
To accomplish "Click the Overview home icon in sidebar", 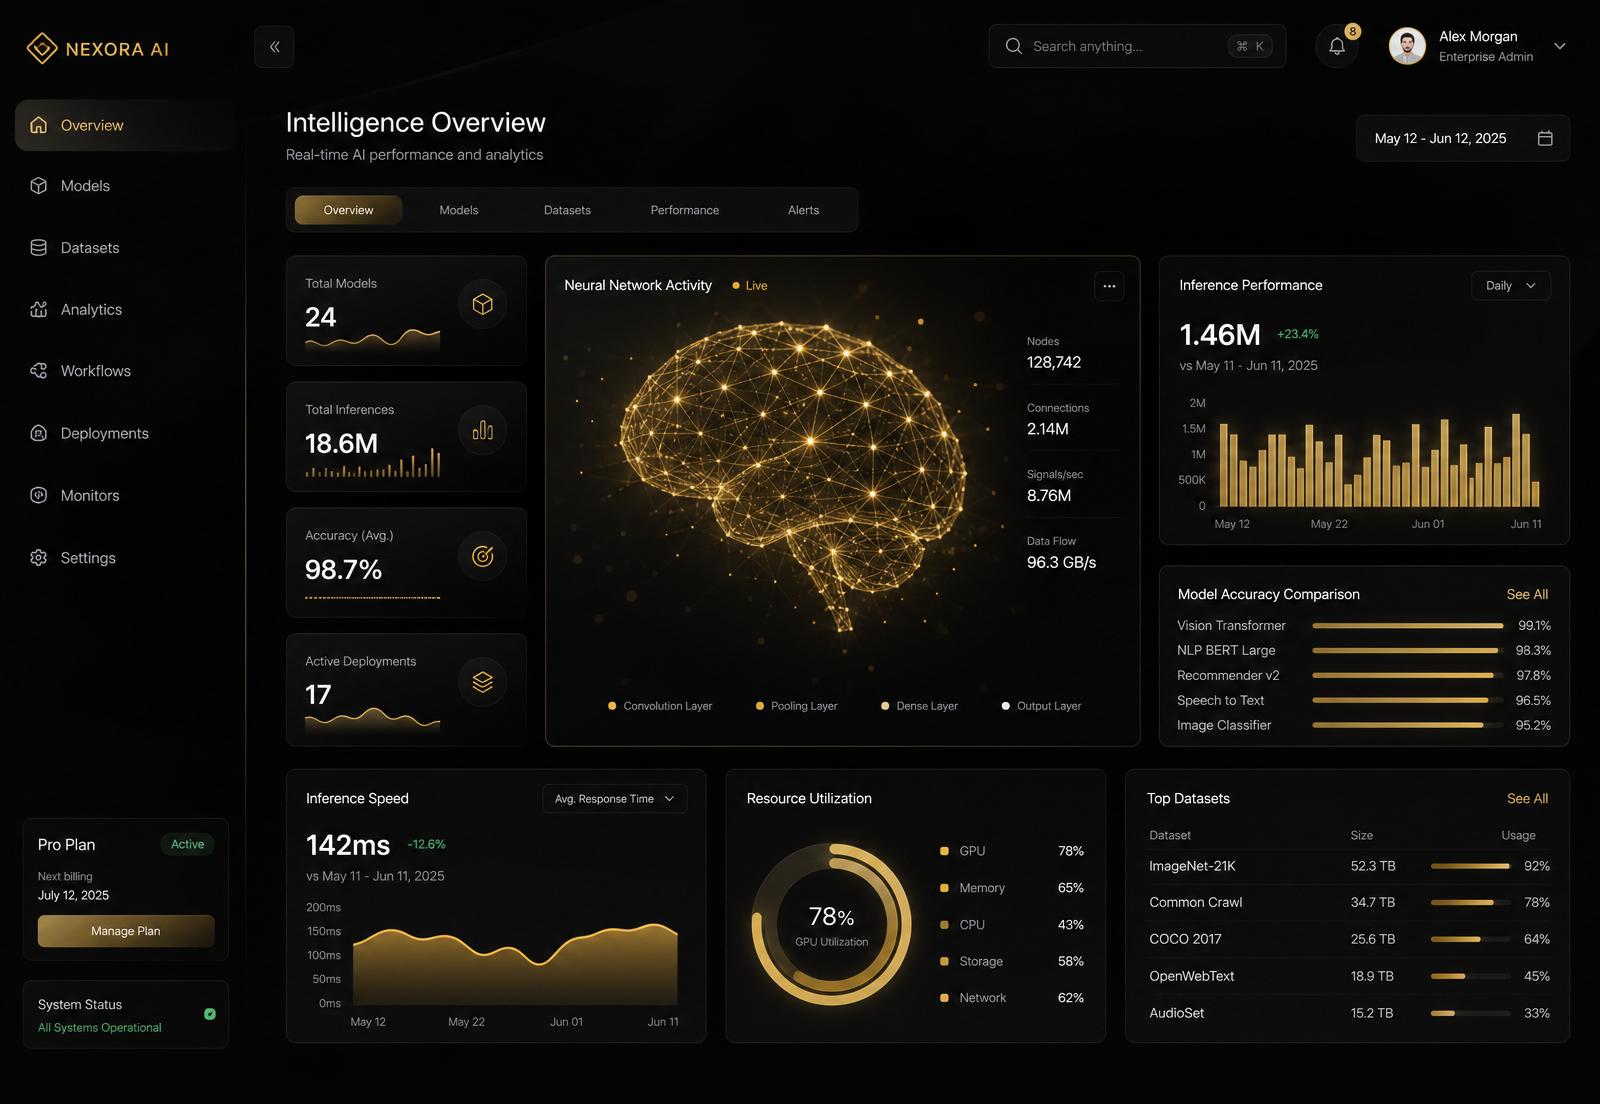I will (x=39, y=125).
